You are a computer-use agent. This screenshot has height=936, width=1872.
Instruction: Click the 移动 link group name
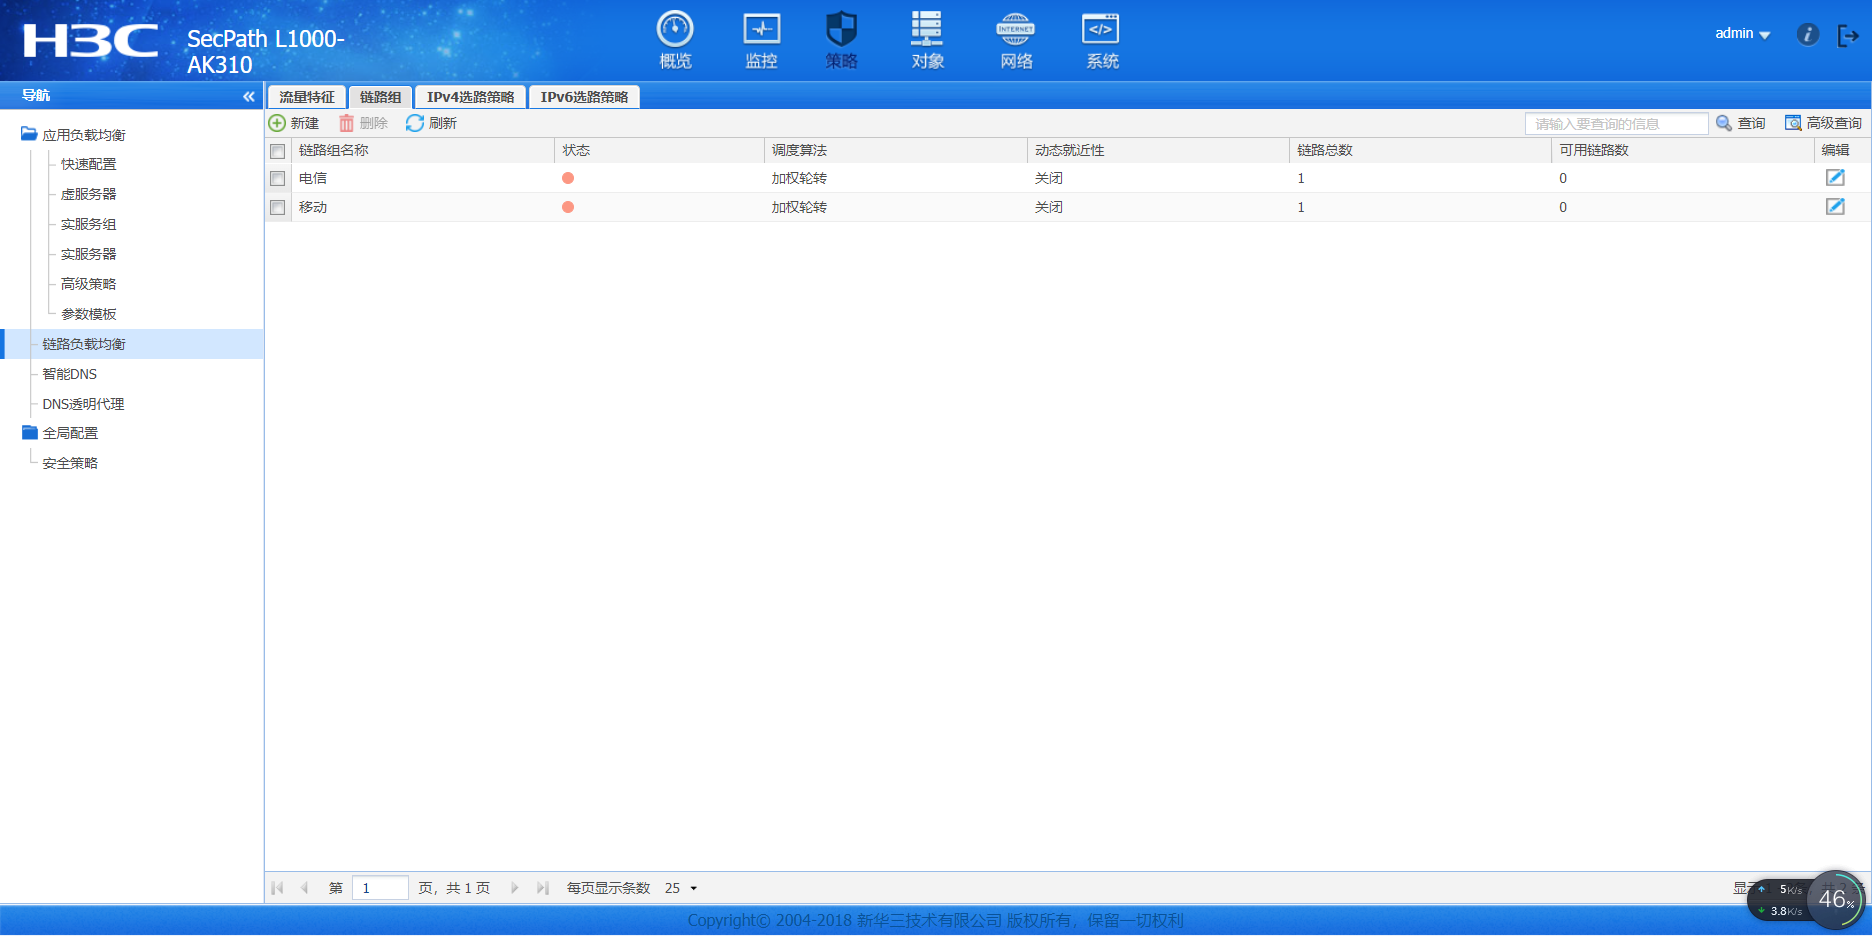tap(313, 207)
